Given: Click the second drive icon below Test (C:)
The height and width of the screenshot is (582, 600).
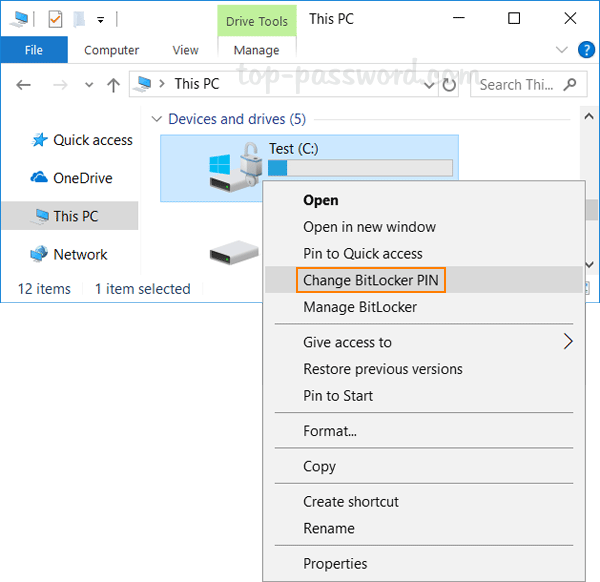Looking at the screenshot, I should tap(234, 254).
